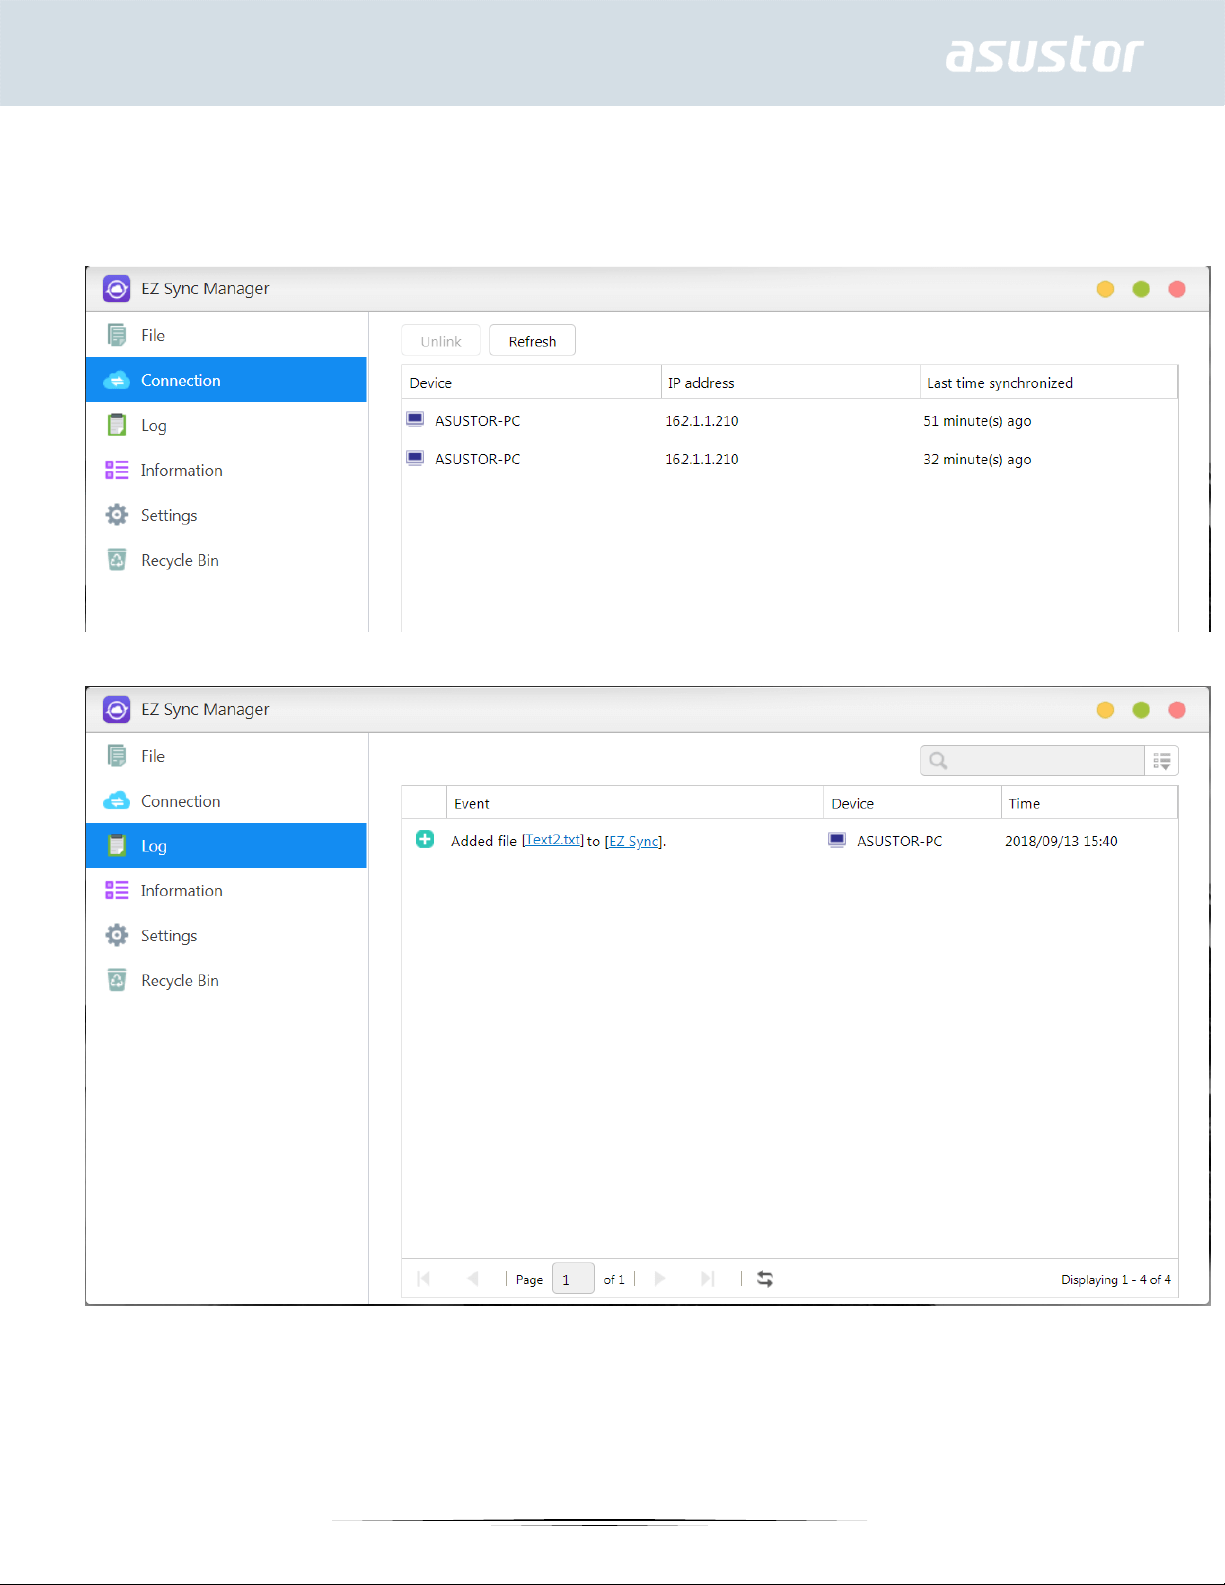Click the refresh icon in the log pager
1225x1585 pixels.
[765, 1279]
